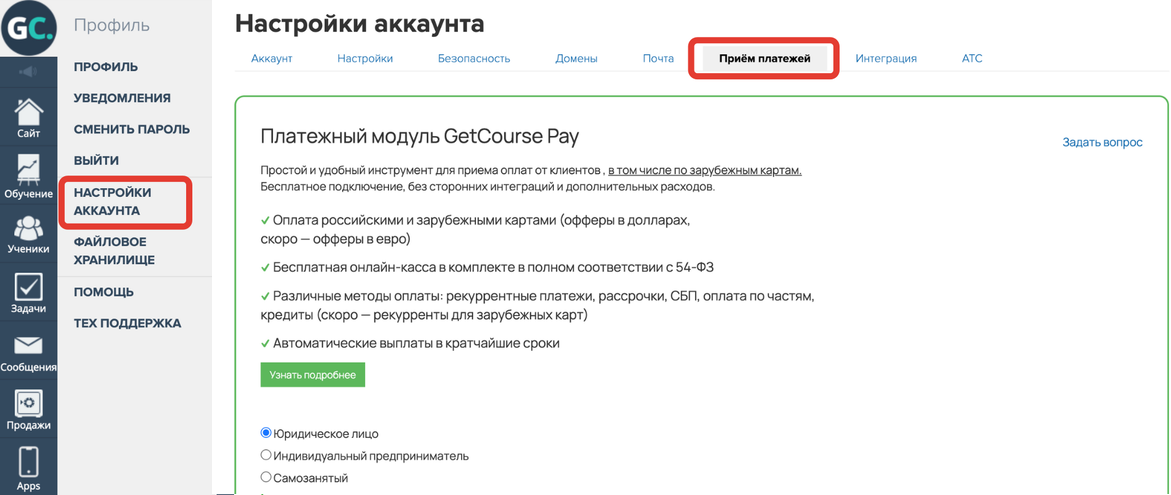Open the Задачи checkmark icon section
The height and width of the screenshot is (495, 1171).
tap(28, 293)
